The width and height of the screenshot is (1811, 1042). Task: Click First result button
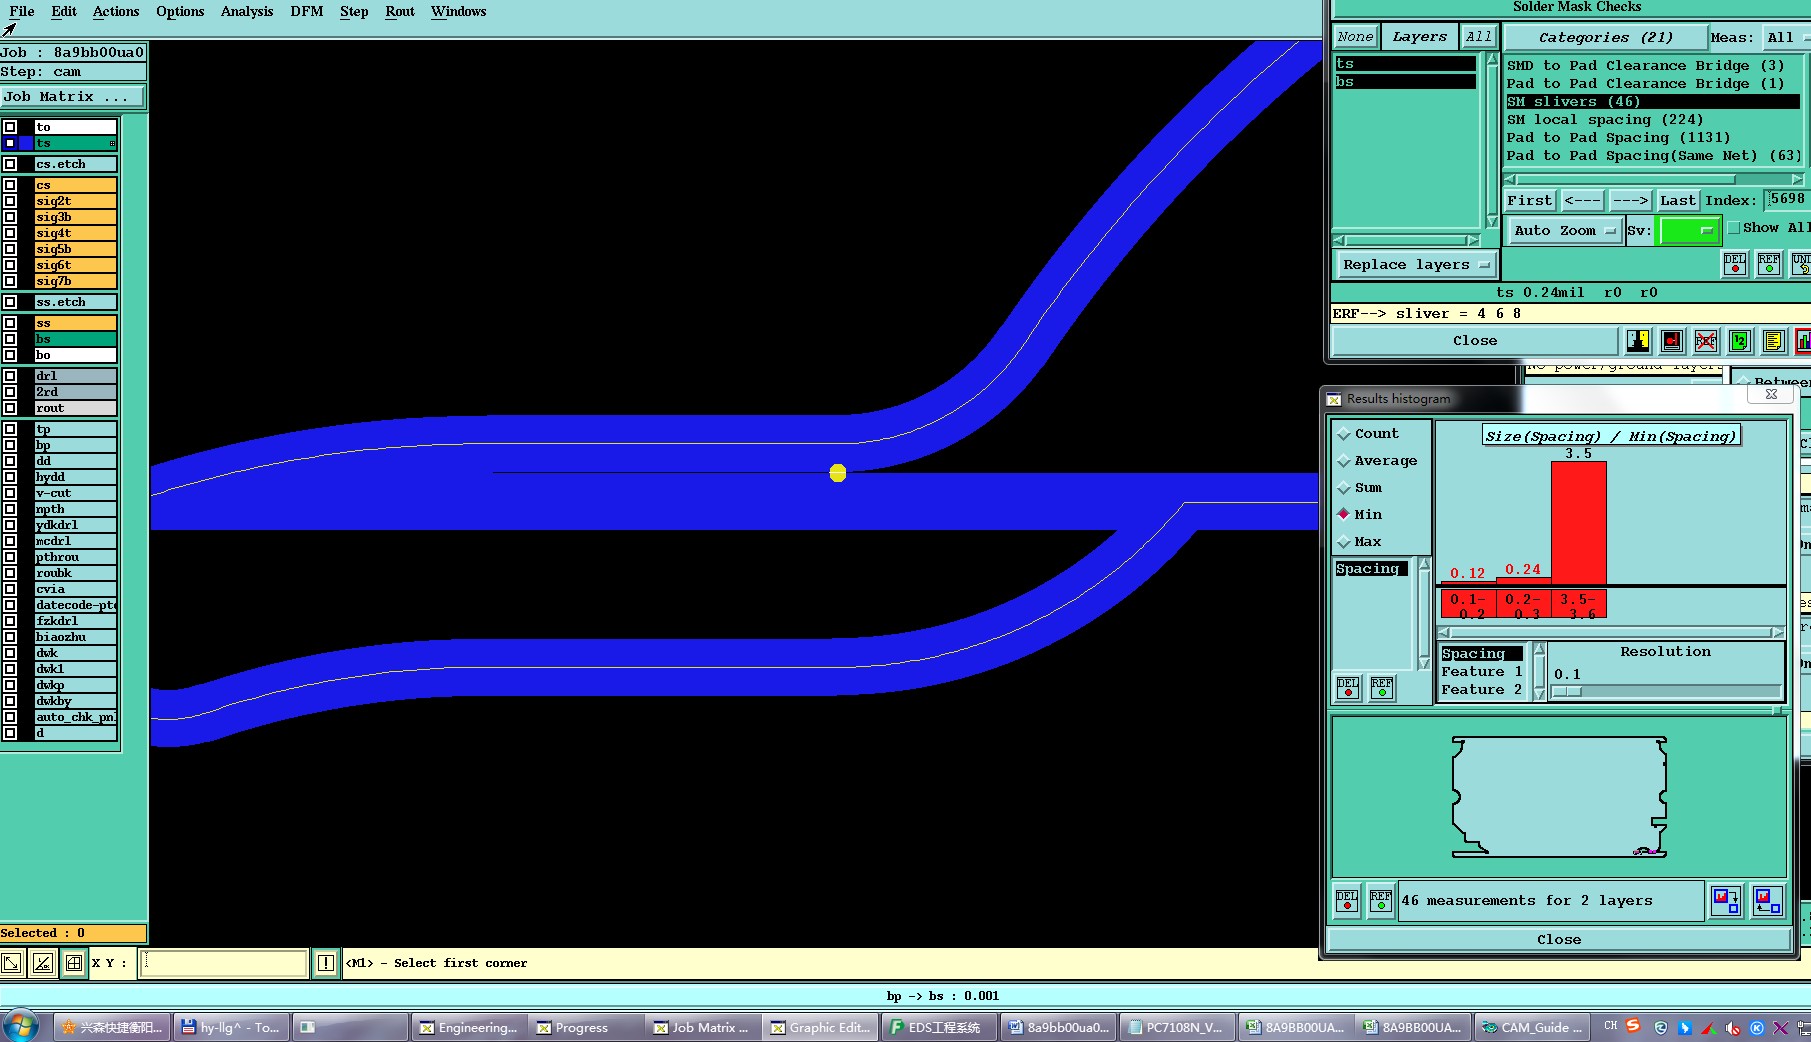1530,200
